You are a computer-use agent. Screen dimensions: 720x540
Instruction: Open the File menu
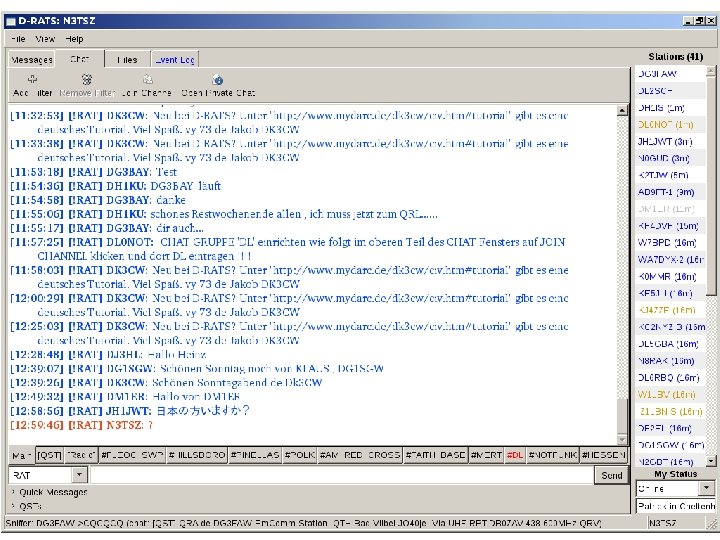pos(18,39)
